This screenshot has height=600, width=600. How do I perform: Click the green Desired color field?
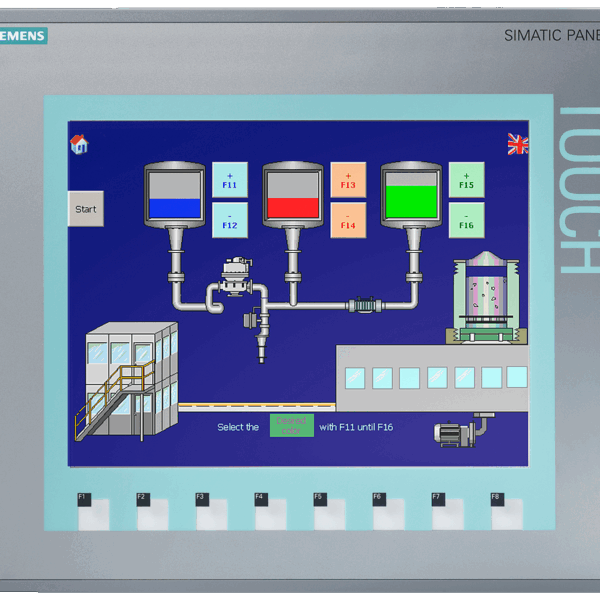pos(292,426)
